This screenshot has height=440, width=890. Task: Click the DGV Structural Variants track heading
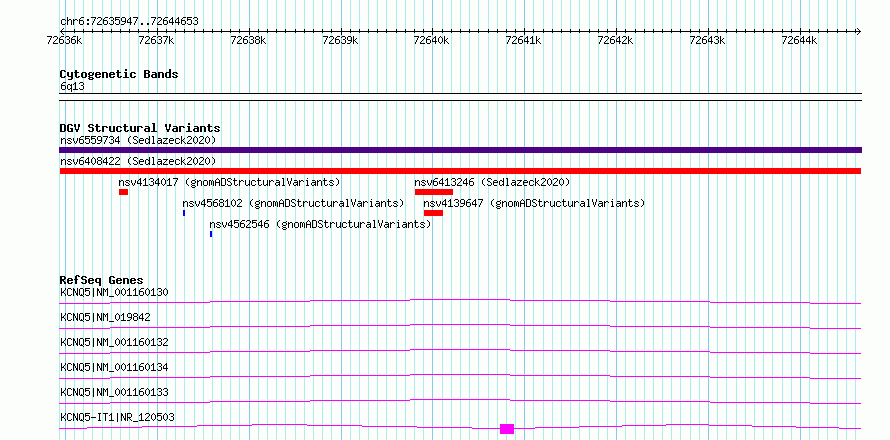[140, 128]
